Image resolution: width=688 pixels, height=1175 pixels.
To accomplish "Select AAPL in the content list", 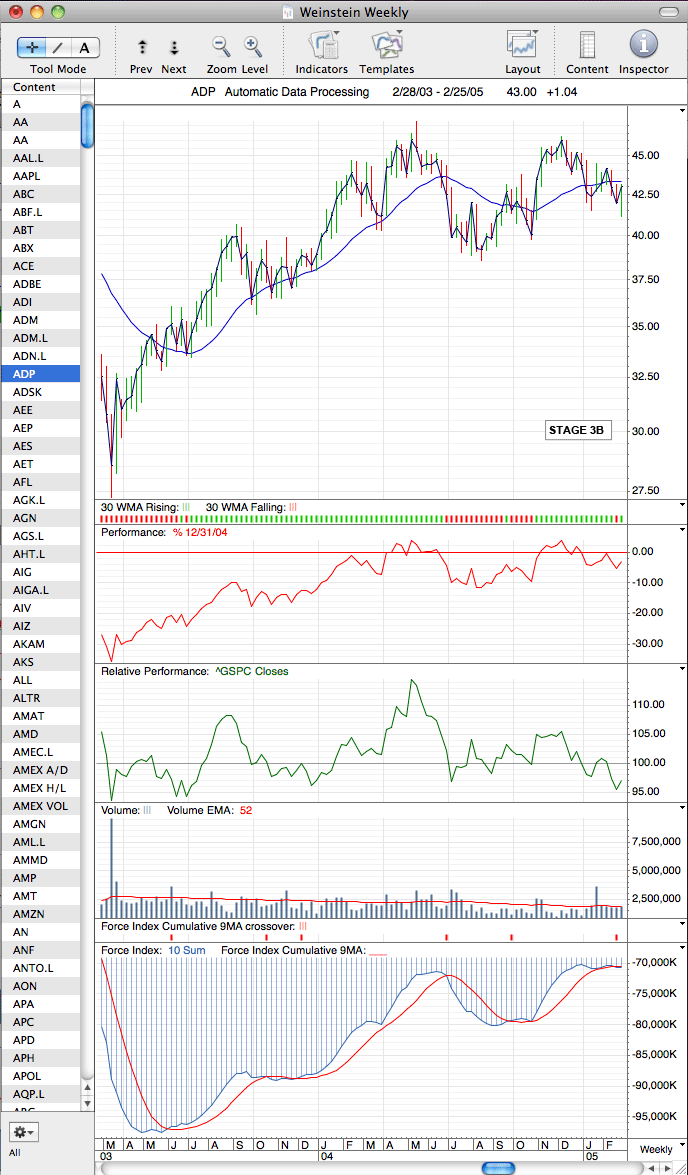I will point(40,176).
